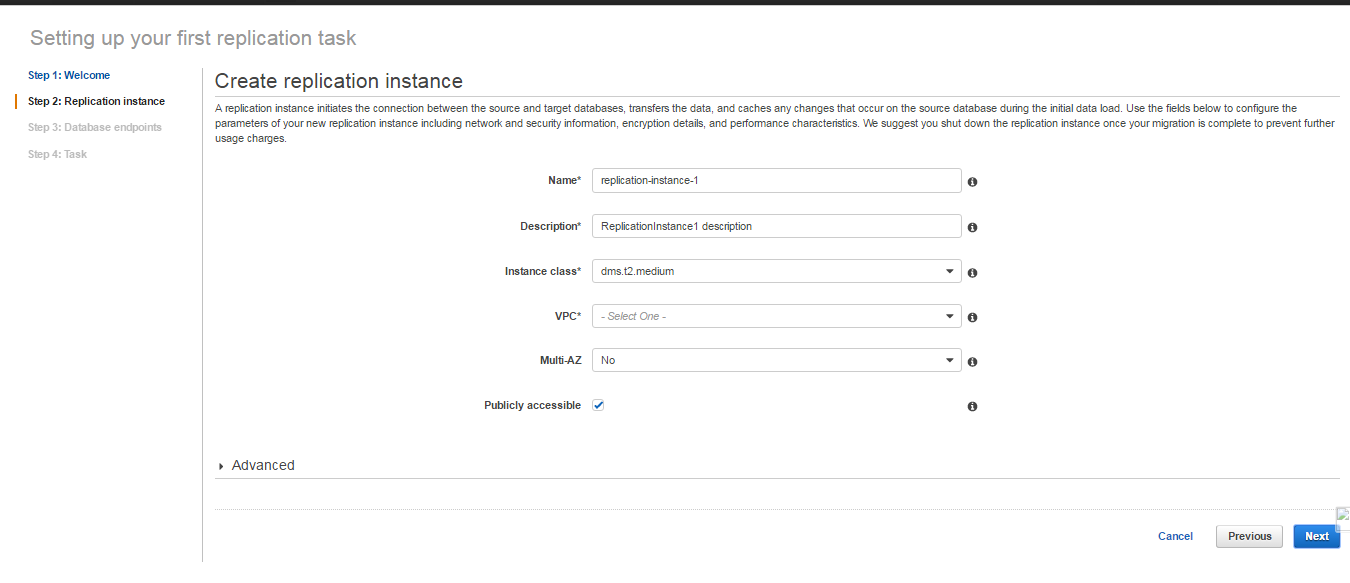This screenshot has height=583, width=1350.
Task: Click info icon for Publicly accessible
Action: coord(972,407)
